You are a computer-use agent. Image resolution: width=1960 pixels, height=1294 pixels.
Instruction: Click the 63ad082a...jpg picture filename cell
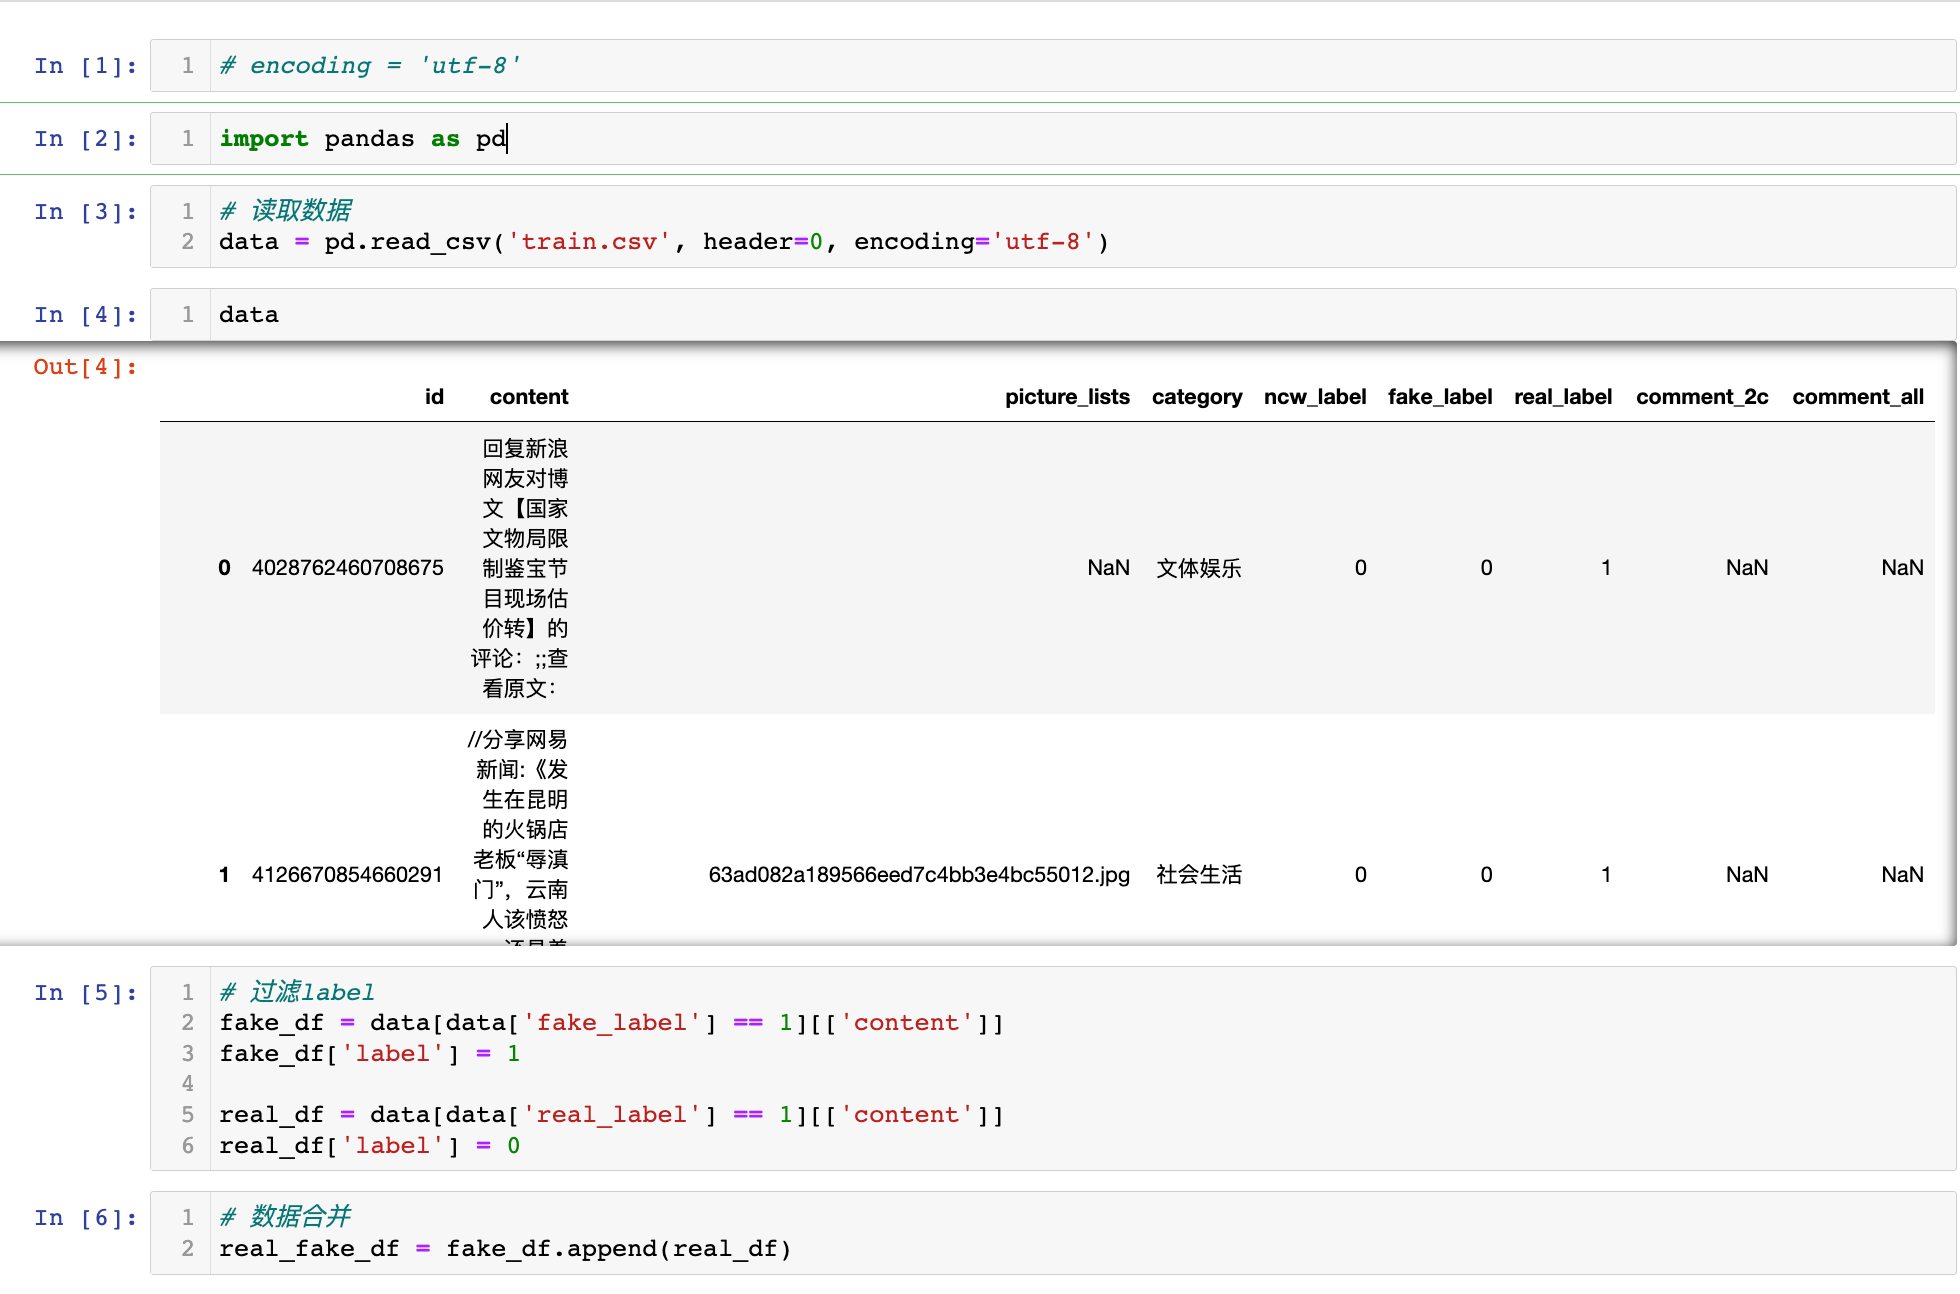click(x=918, y=875)
